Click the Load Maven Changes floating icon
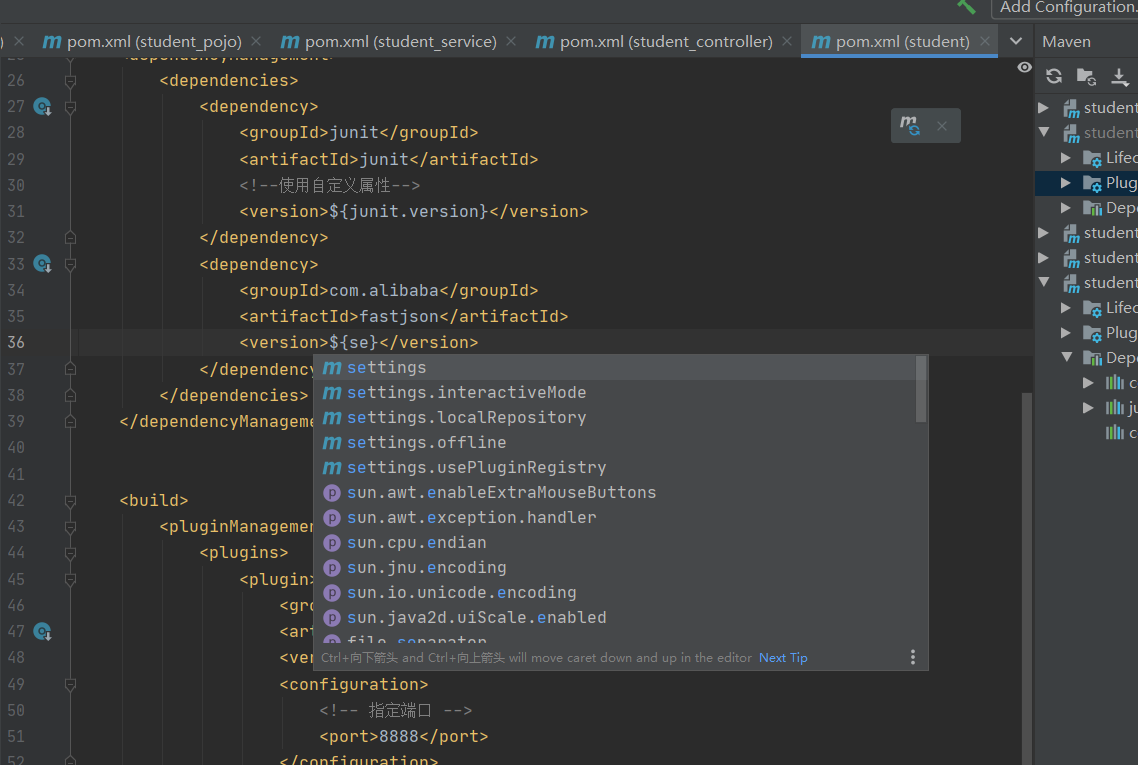The height and width of the screenshot is (765, 1138). pyautogui.click(x=910, y=126)
